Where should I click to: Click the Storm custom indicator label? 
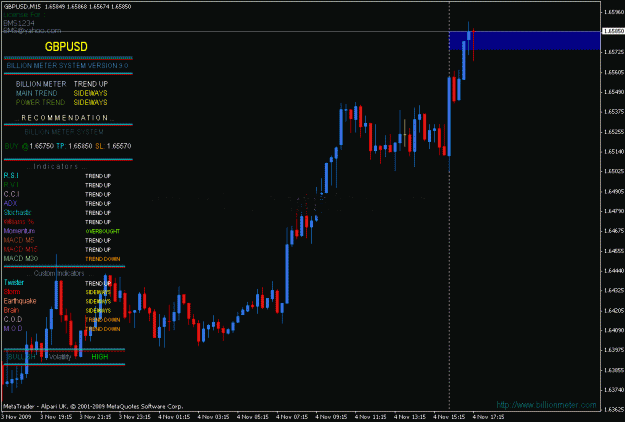[12, 292]
